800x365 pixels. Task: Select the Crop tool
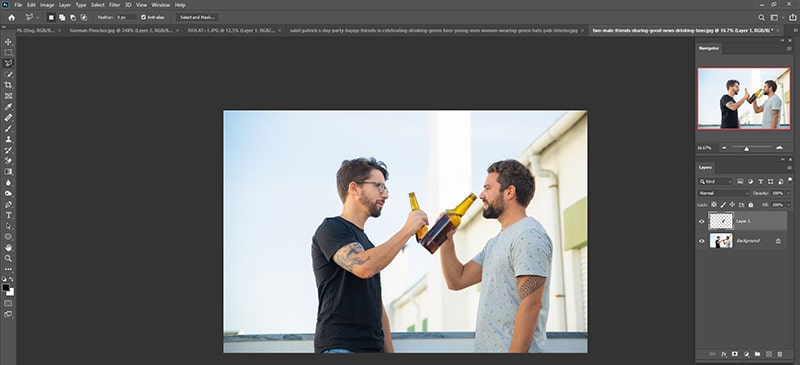[8, 85]
